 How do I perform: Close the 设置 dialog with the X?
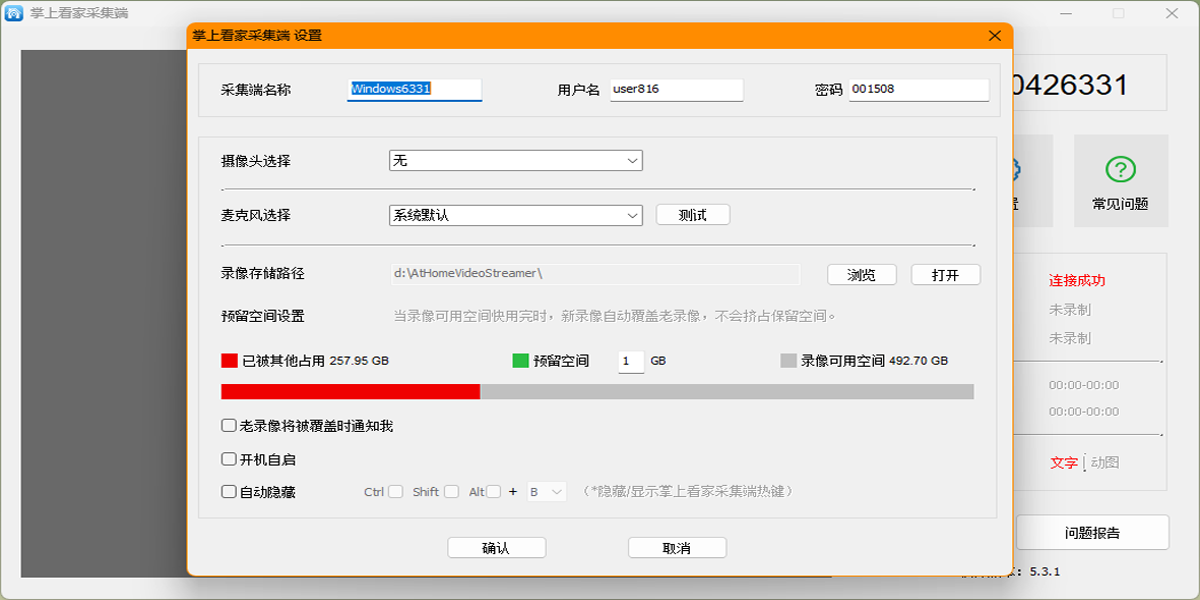tap(994, 36)
